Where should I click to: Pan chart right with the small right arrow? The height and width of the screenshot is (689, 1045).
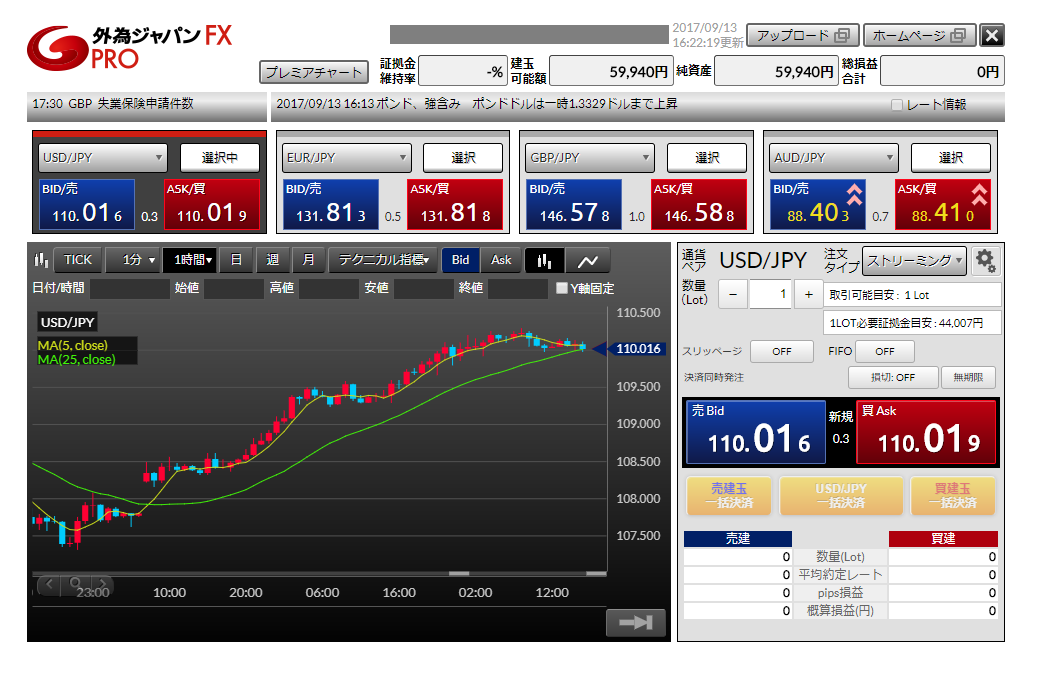tap(102, 584)
